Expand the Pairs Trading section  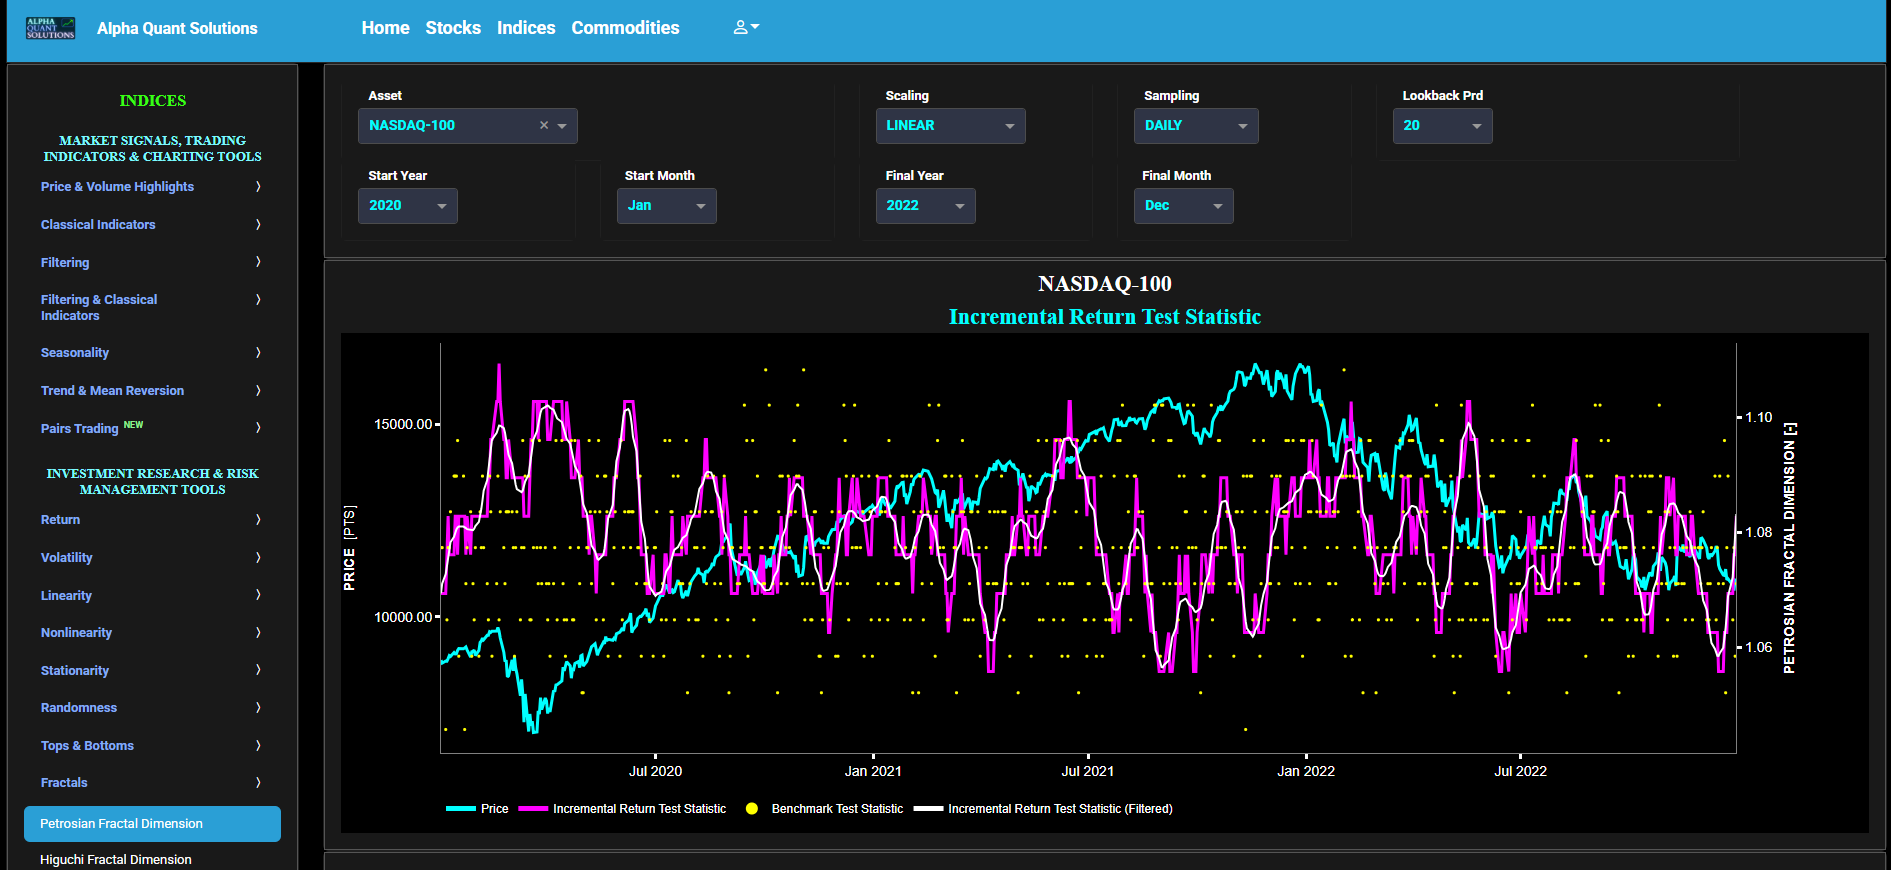click(x=151, y=428)
